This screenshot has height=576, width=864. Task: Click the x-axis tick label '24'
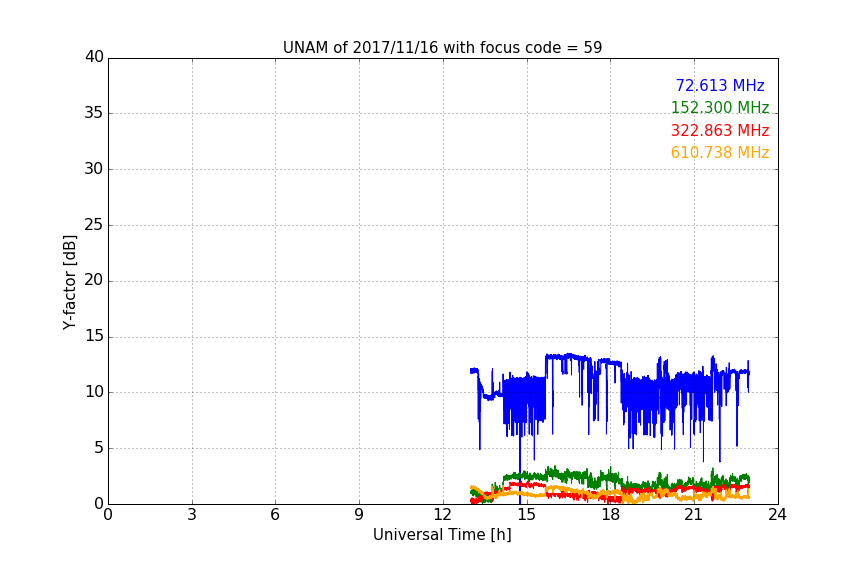(x=777, y=515)
